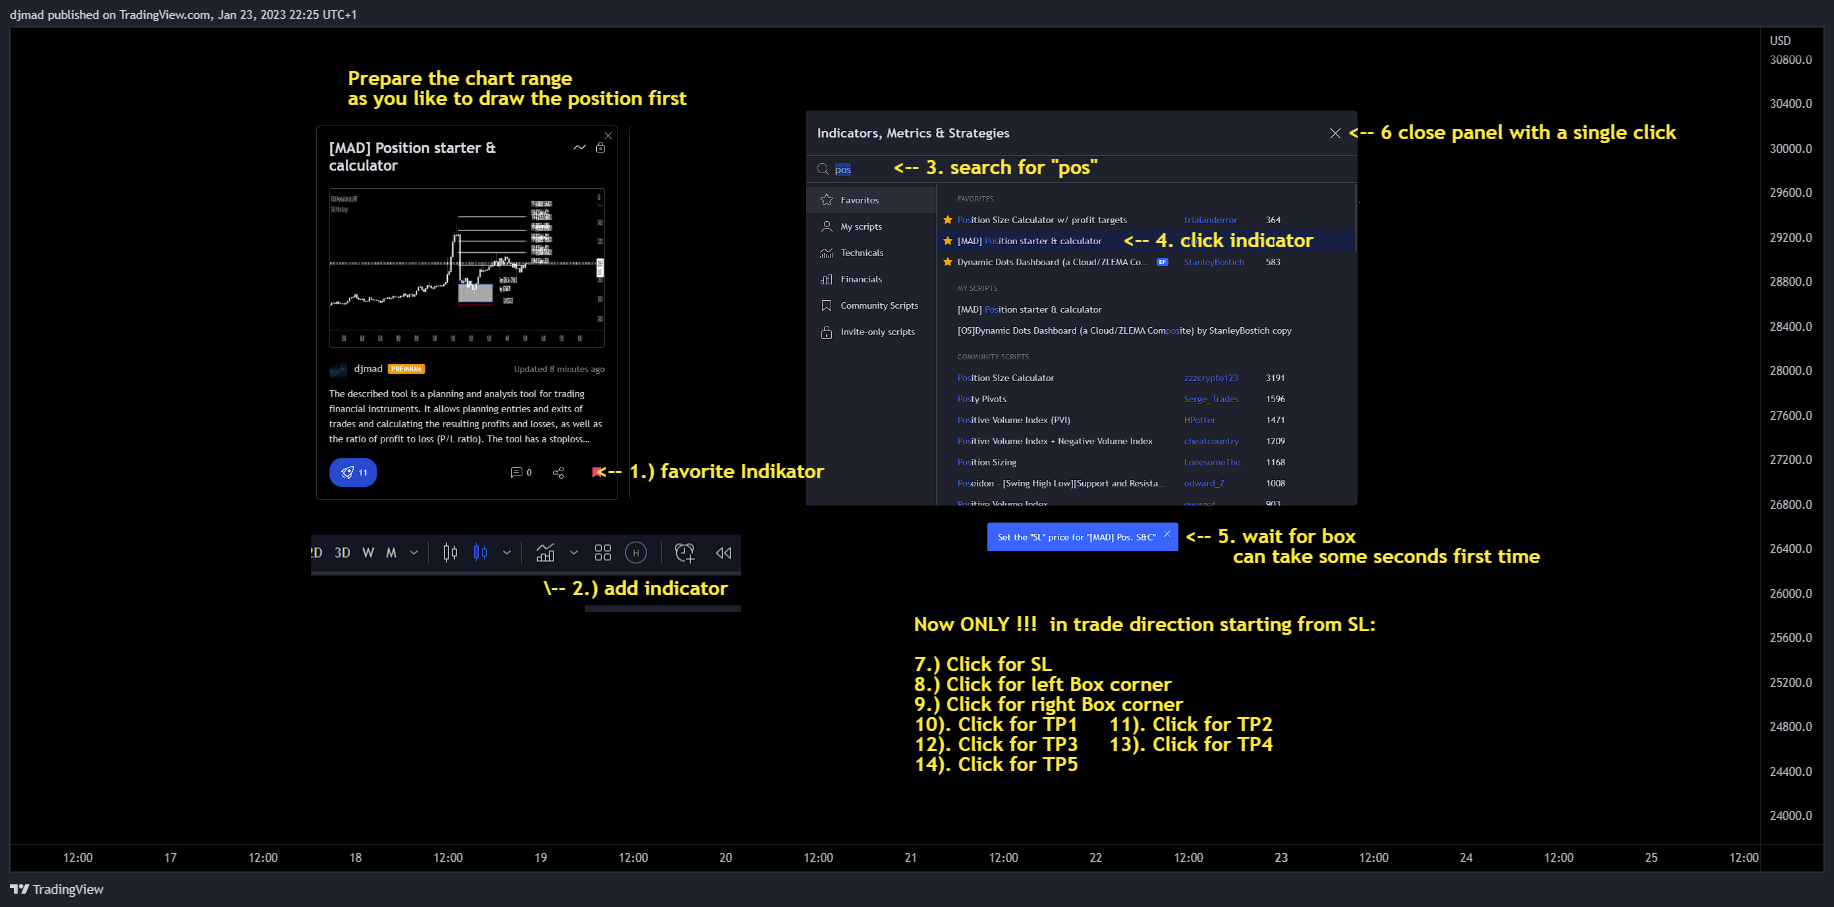Expand the chevron next to Indicators icon
Screen dimensions: 1834x907
coord(574,553)
